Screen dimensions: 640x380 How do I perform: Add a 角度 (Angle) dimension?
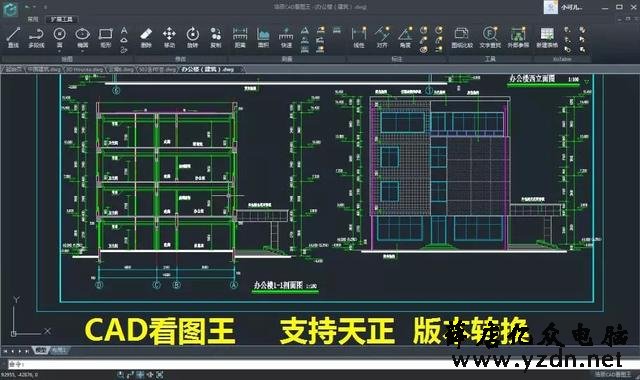click(405, 38)
